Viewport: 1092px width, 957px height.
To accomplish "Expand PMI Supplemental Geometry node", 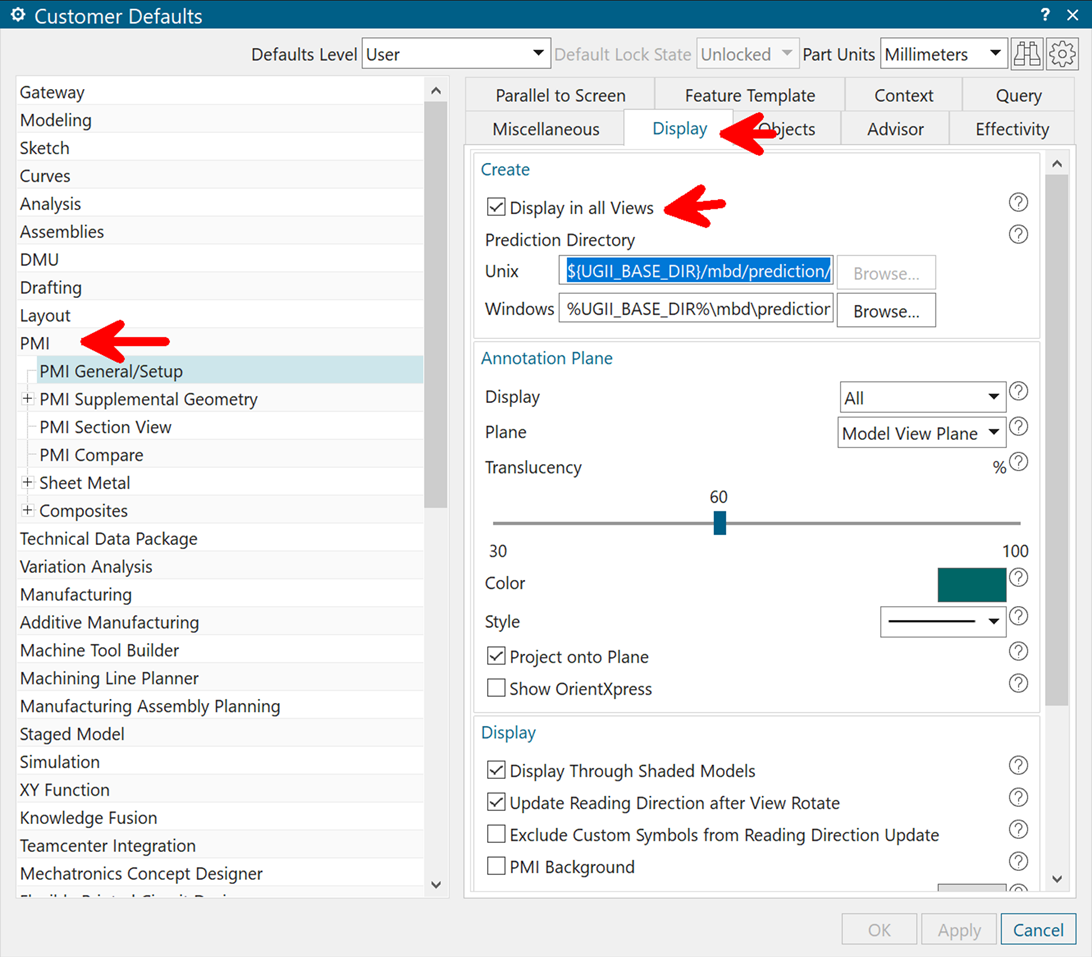I will click(x=27, y=398).
